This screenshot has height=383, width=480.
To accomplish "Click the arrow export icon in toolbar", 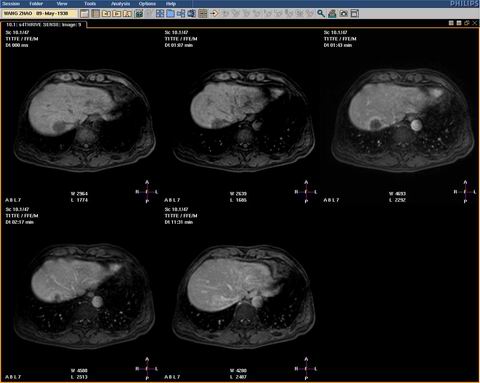I will tap(214, 13).
